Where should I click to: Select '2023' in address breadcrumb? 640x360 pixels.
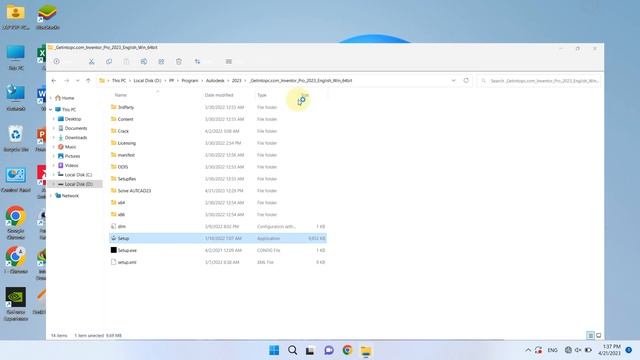(x=237, y=81)
